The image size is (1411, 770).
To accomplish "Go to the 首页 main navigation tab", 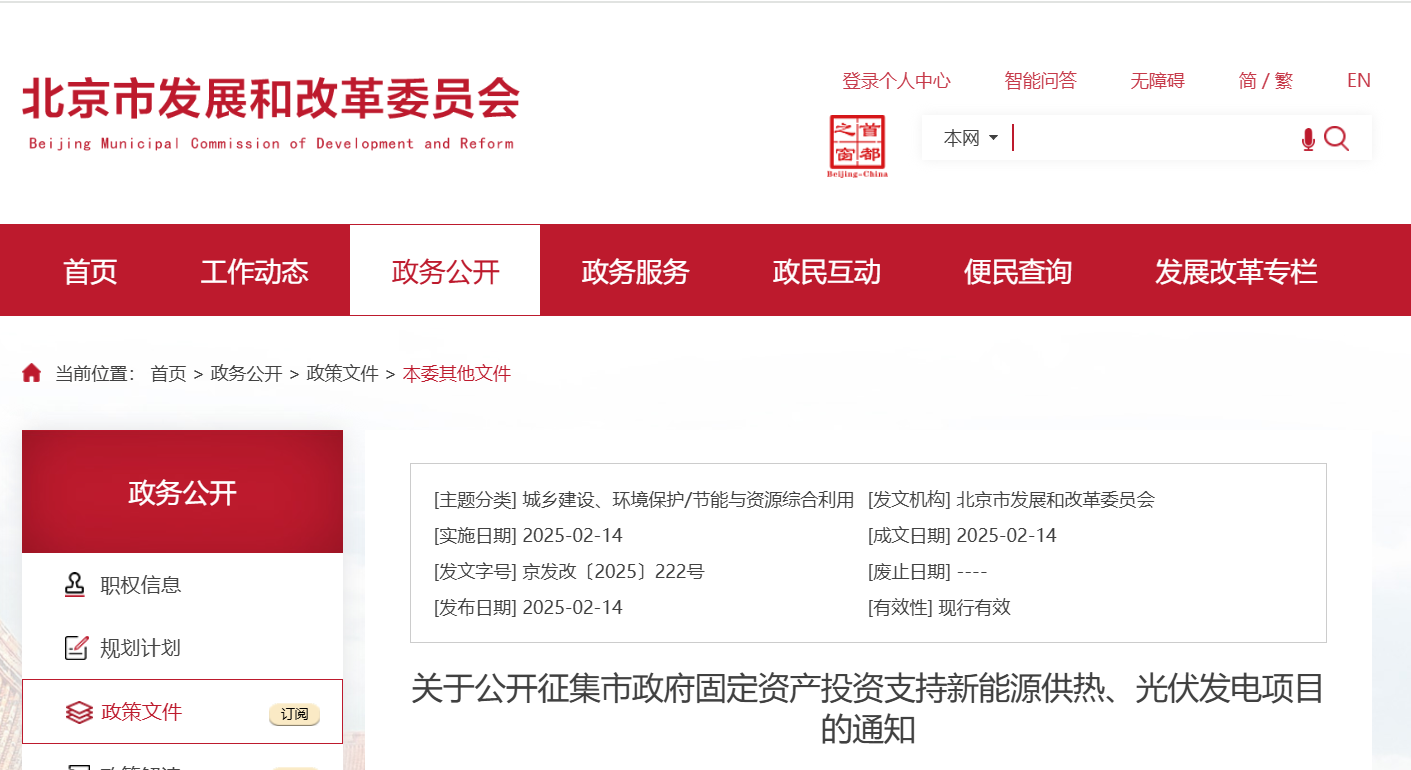I will point(90,271).
